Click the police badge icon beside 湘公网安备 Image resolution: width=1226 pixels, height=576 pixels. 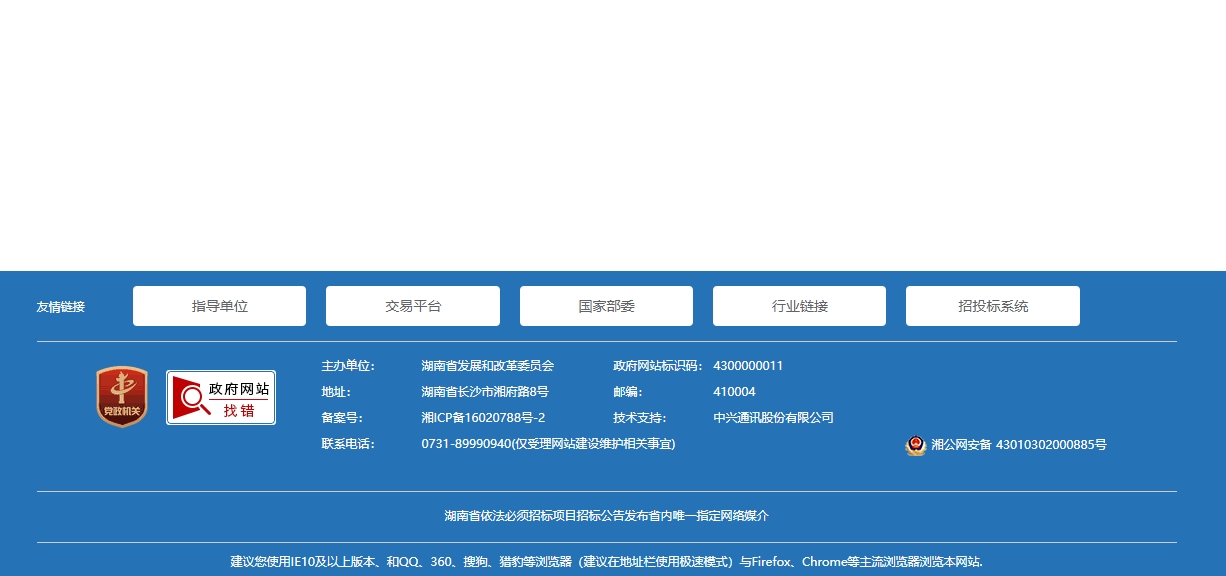(915, 445)
